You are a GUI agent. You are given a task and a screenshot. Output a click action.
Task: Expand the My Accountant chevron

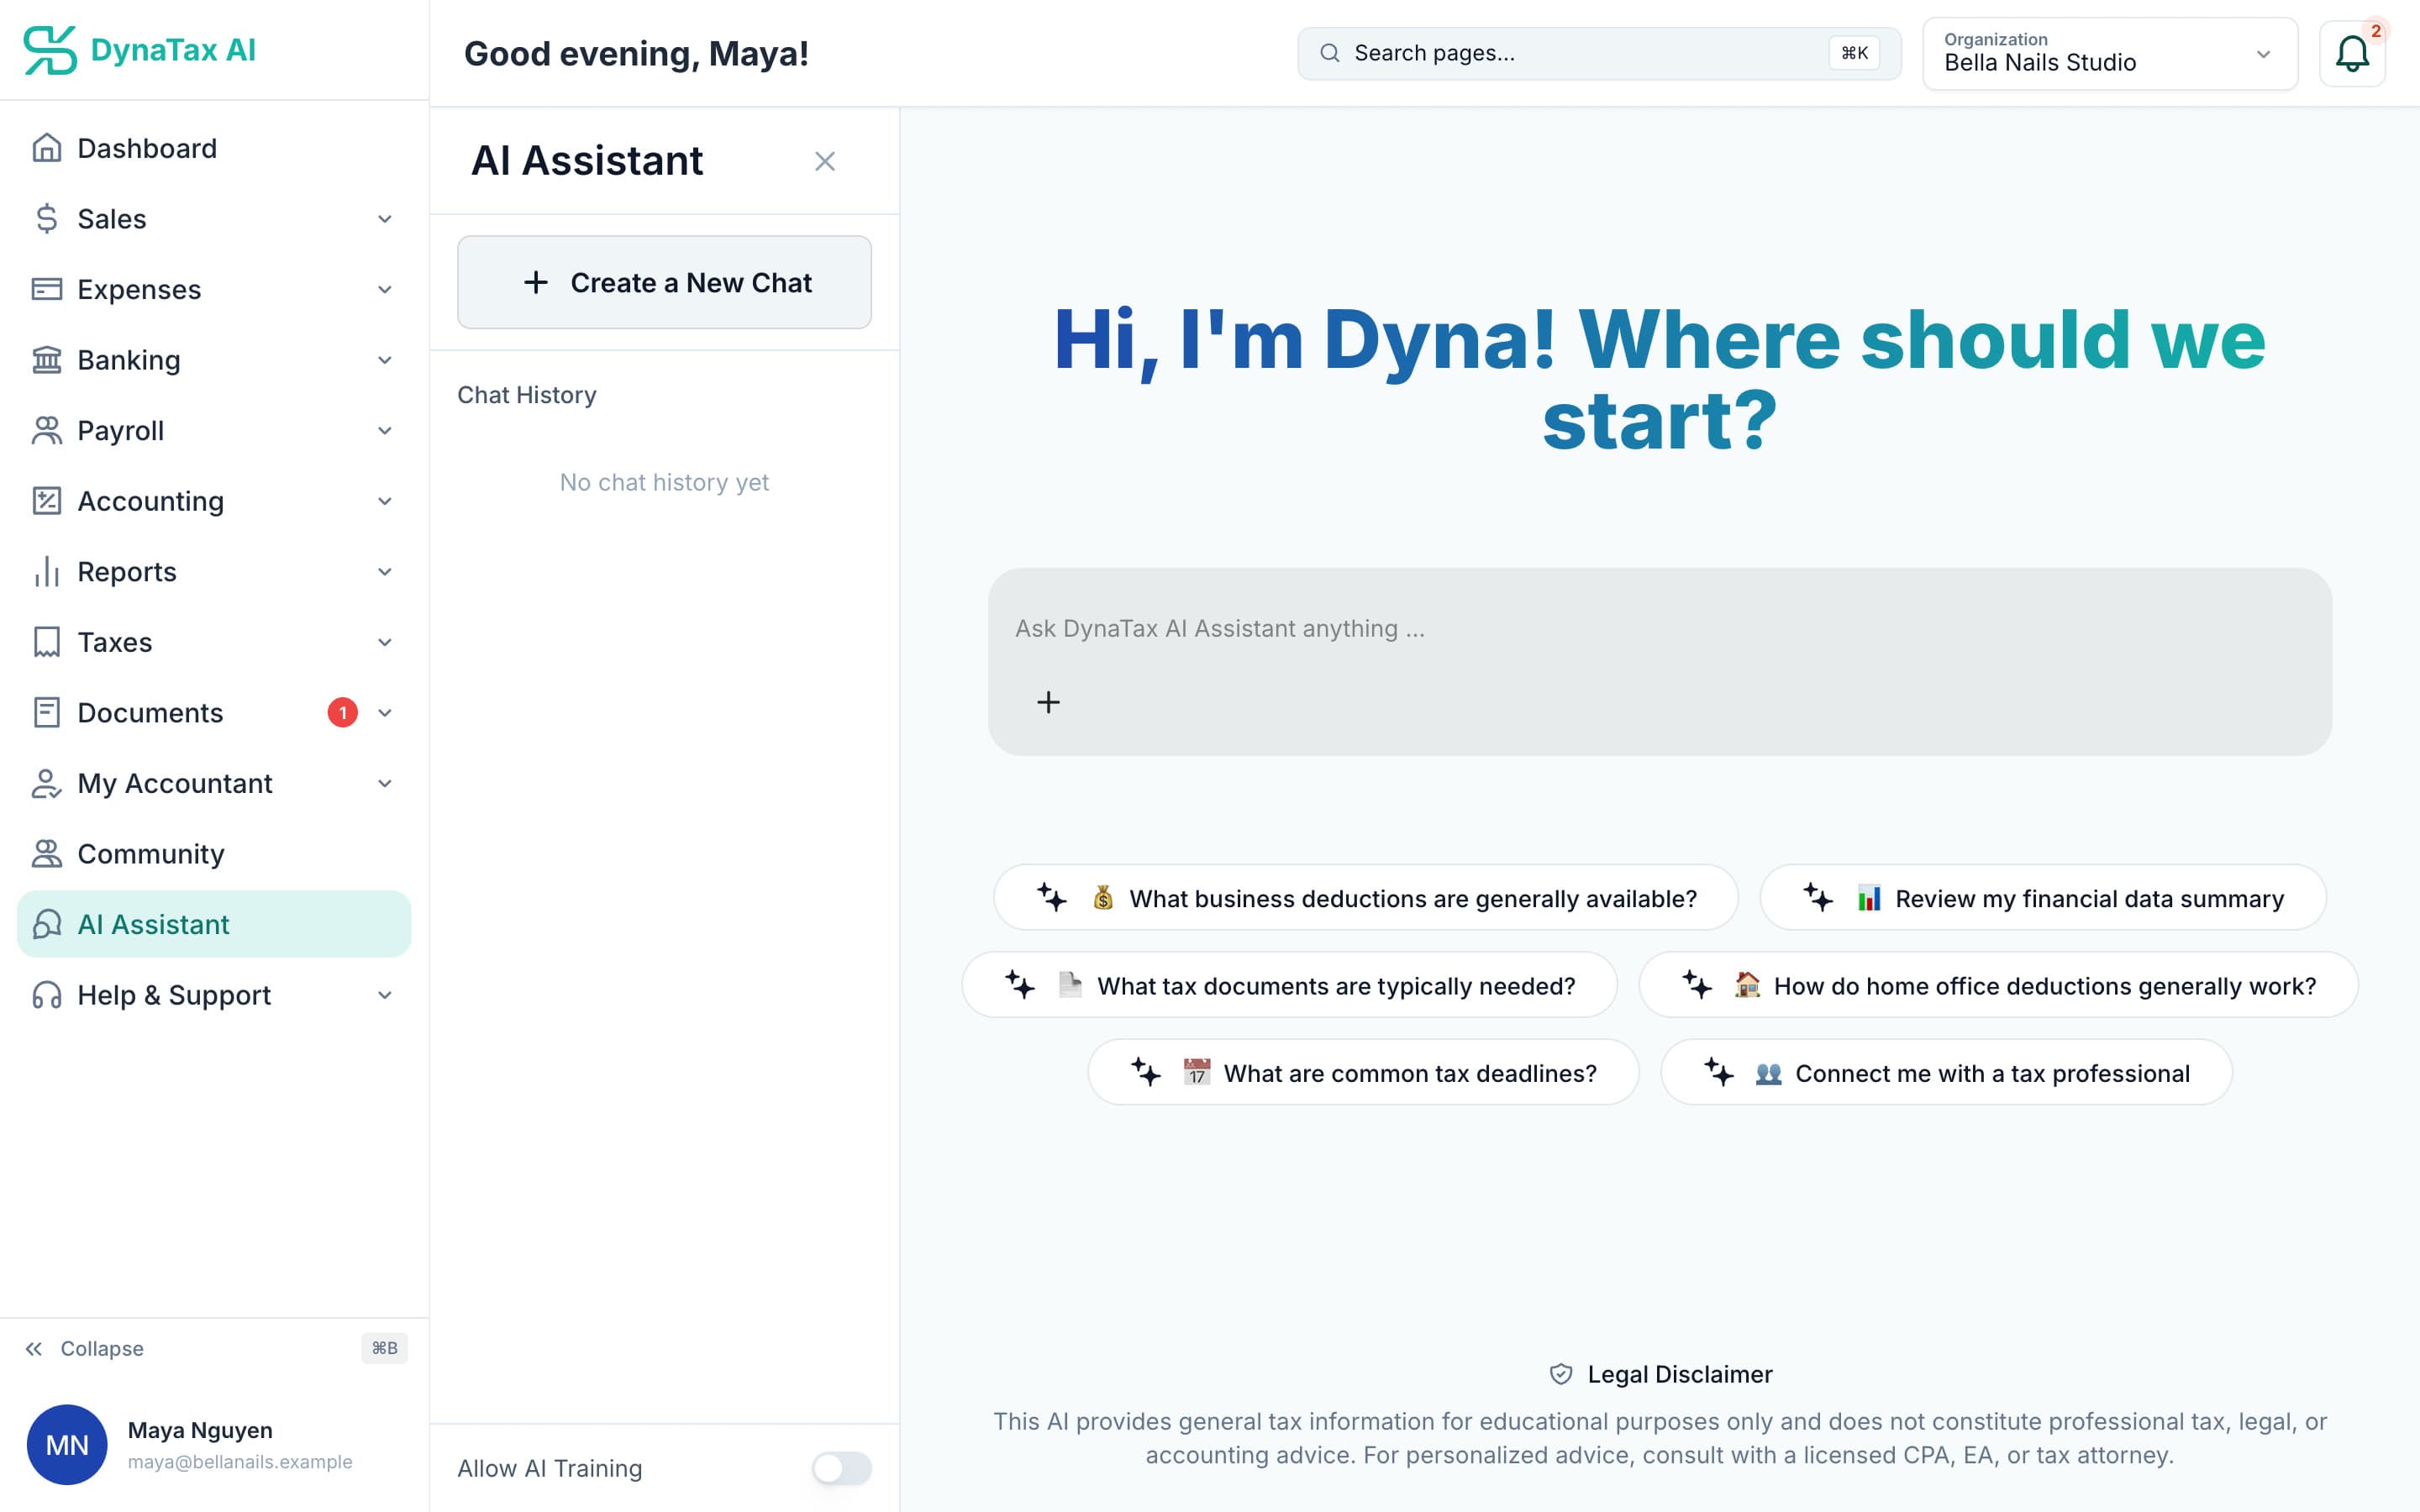385,784
